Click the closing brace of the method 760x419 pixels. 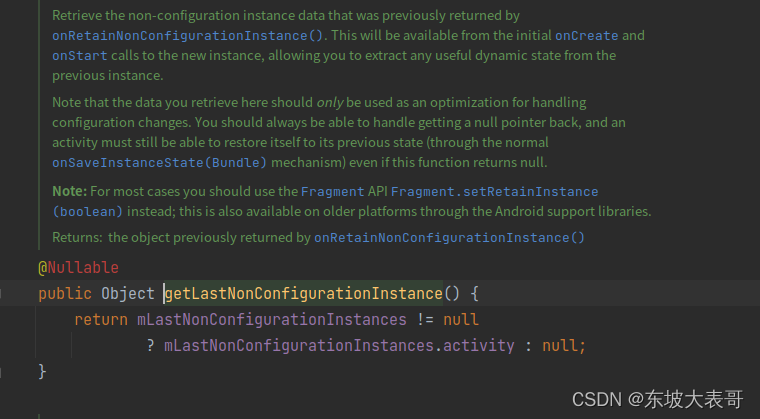[x=42, y=372]
